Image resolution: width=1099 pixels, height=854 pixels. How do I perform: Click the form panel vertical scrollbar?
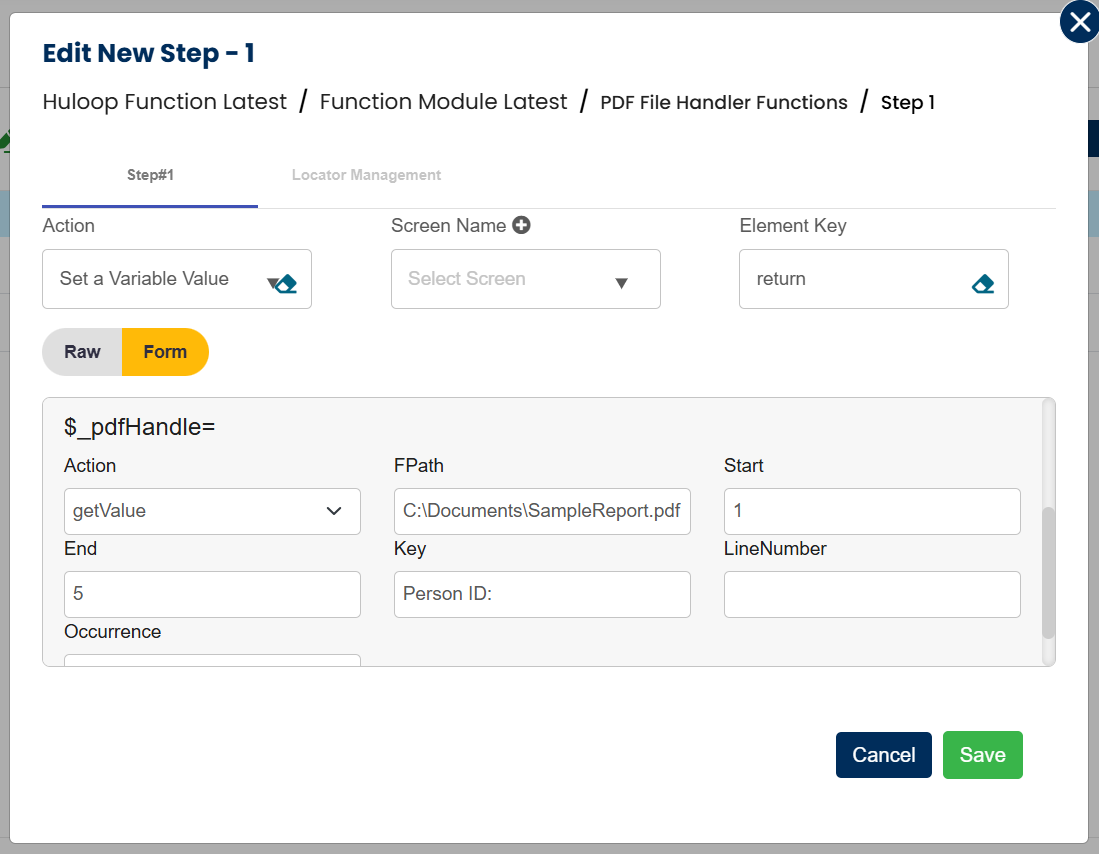click(1049, 572)
